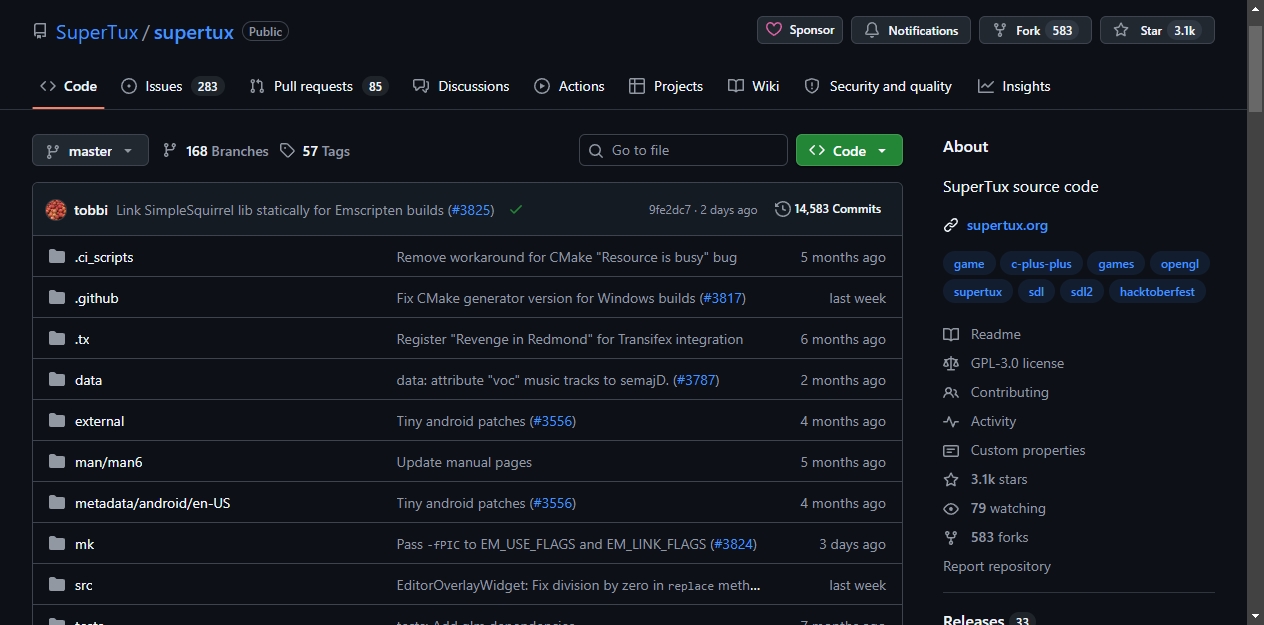This screenshot has width=1264, height=625.
Task: Open the src folder
Action: 84,585
